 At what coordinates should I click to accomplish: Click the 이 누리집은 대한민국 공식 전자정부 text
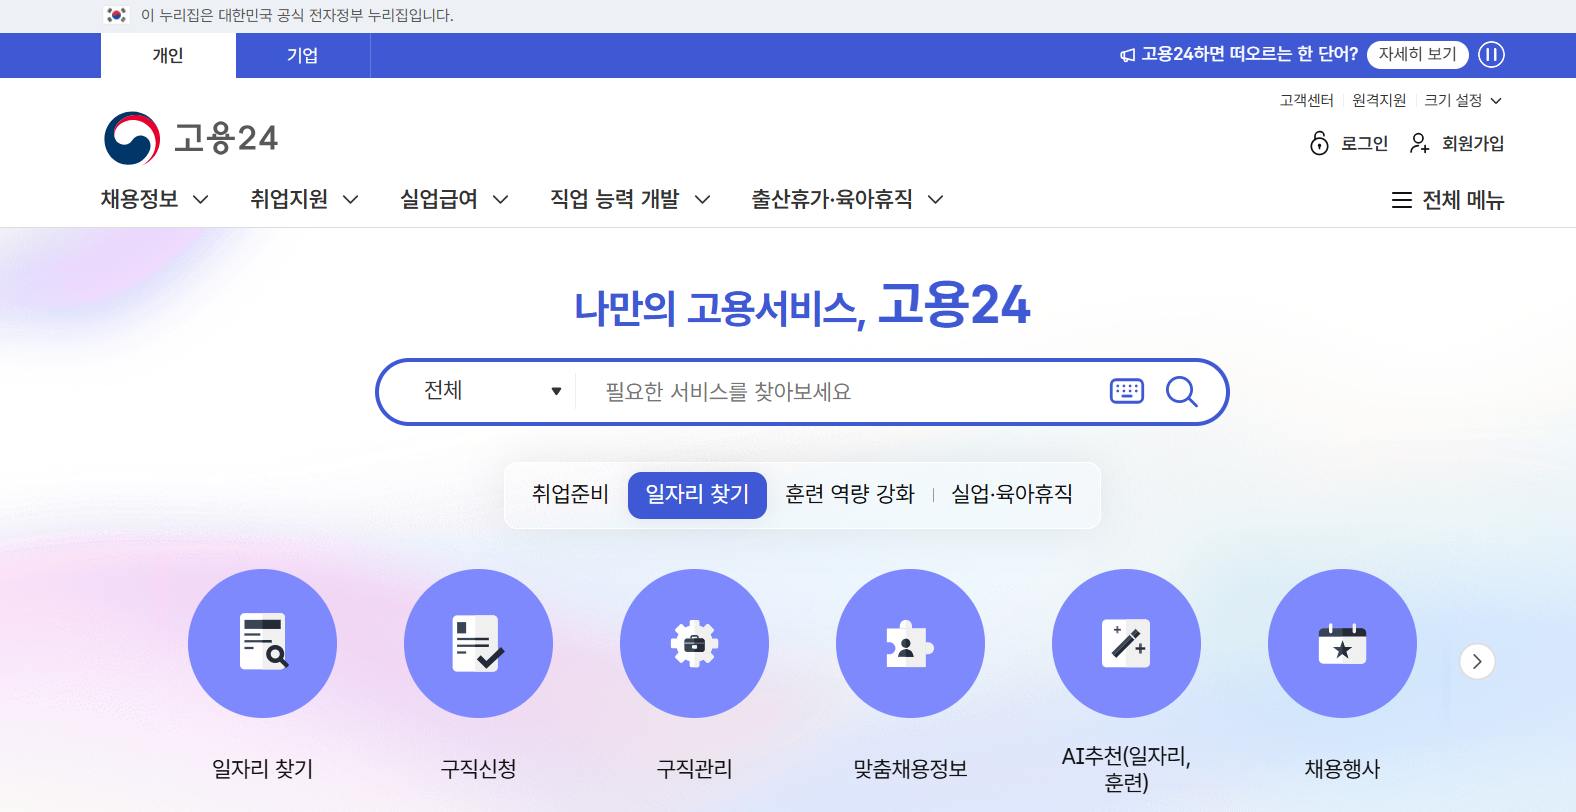pyautogui.click(x=297, y=15)
